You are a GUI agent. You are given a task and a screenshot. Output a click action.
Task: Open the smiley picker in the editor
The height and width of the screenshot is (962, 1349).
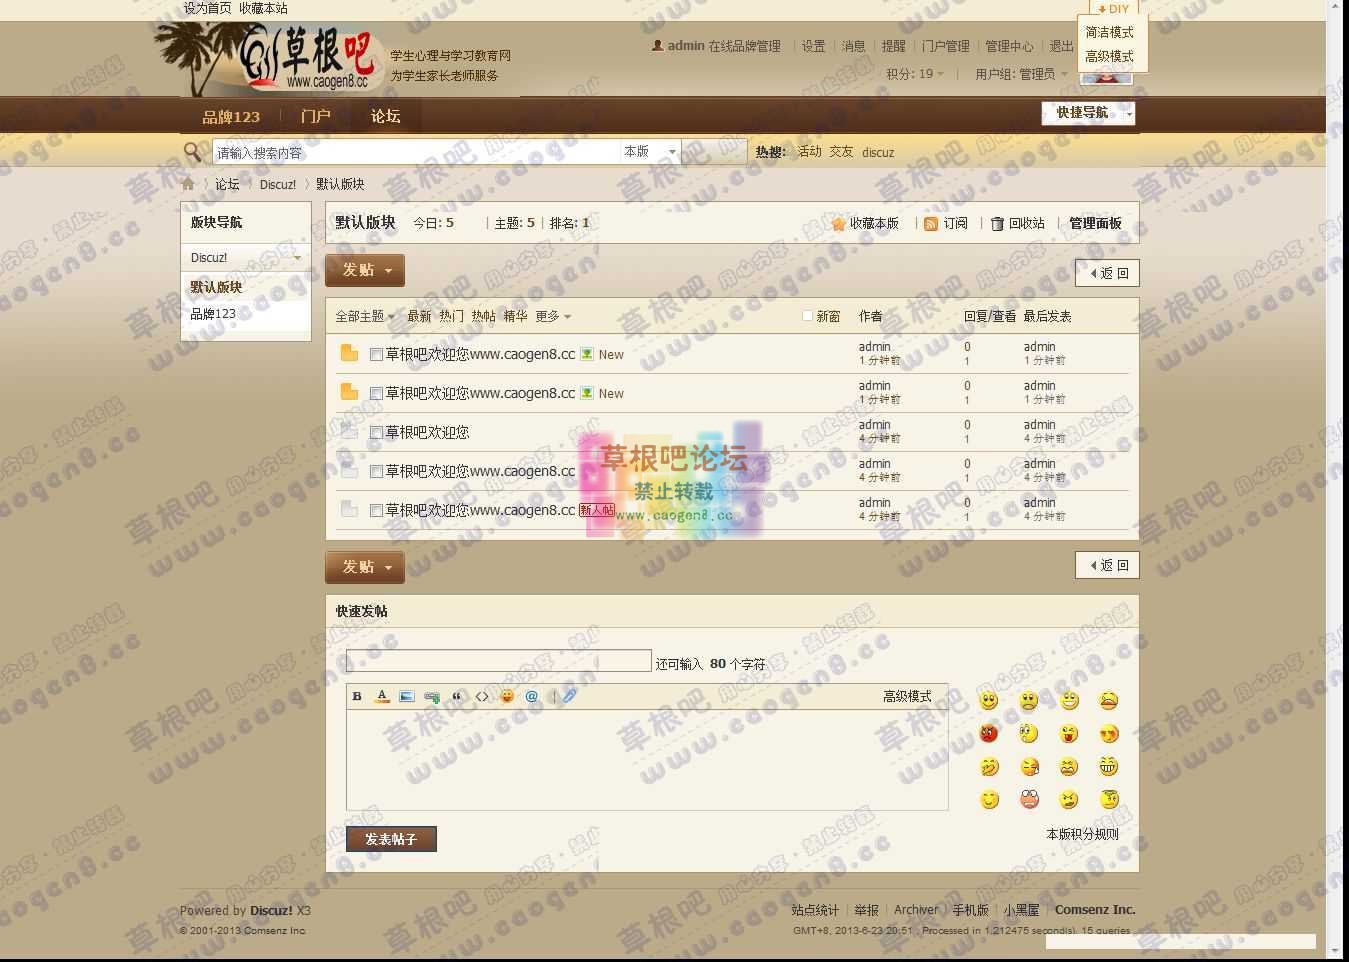click(507, 696)
